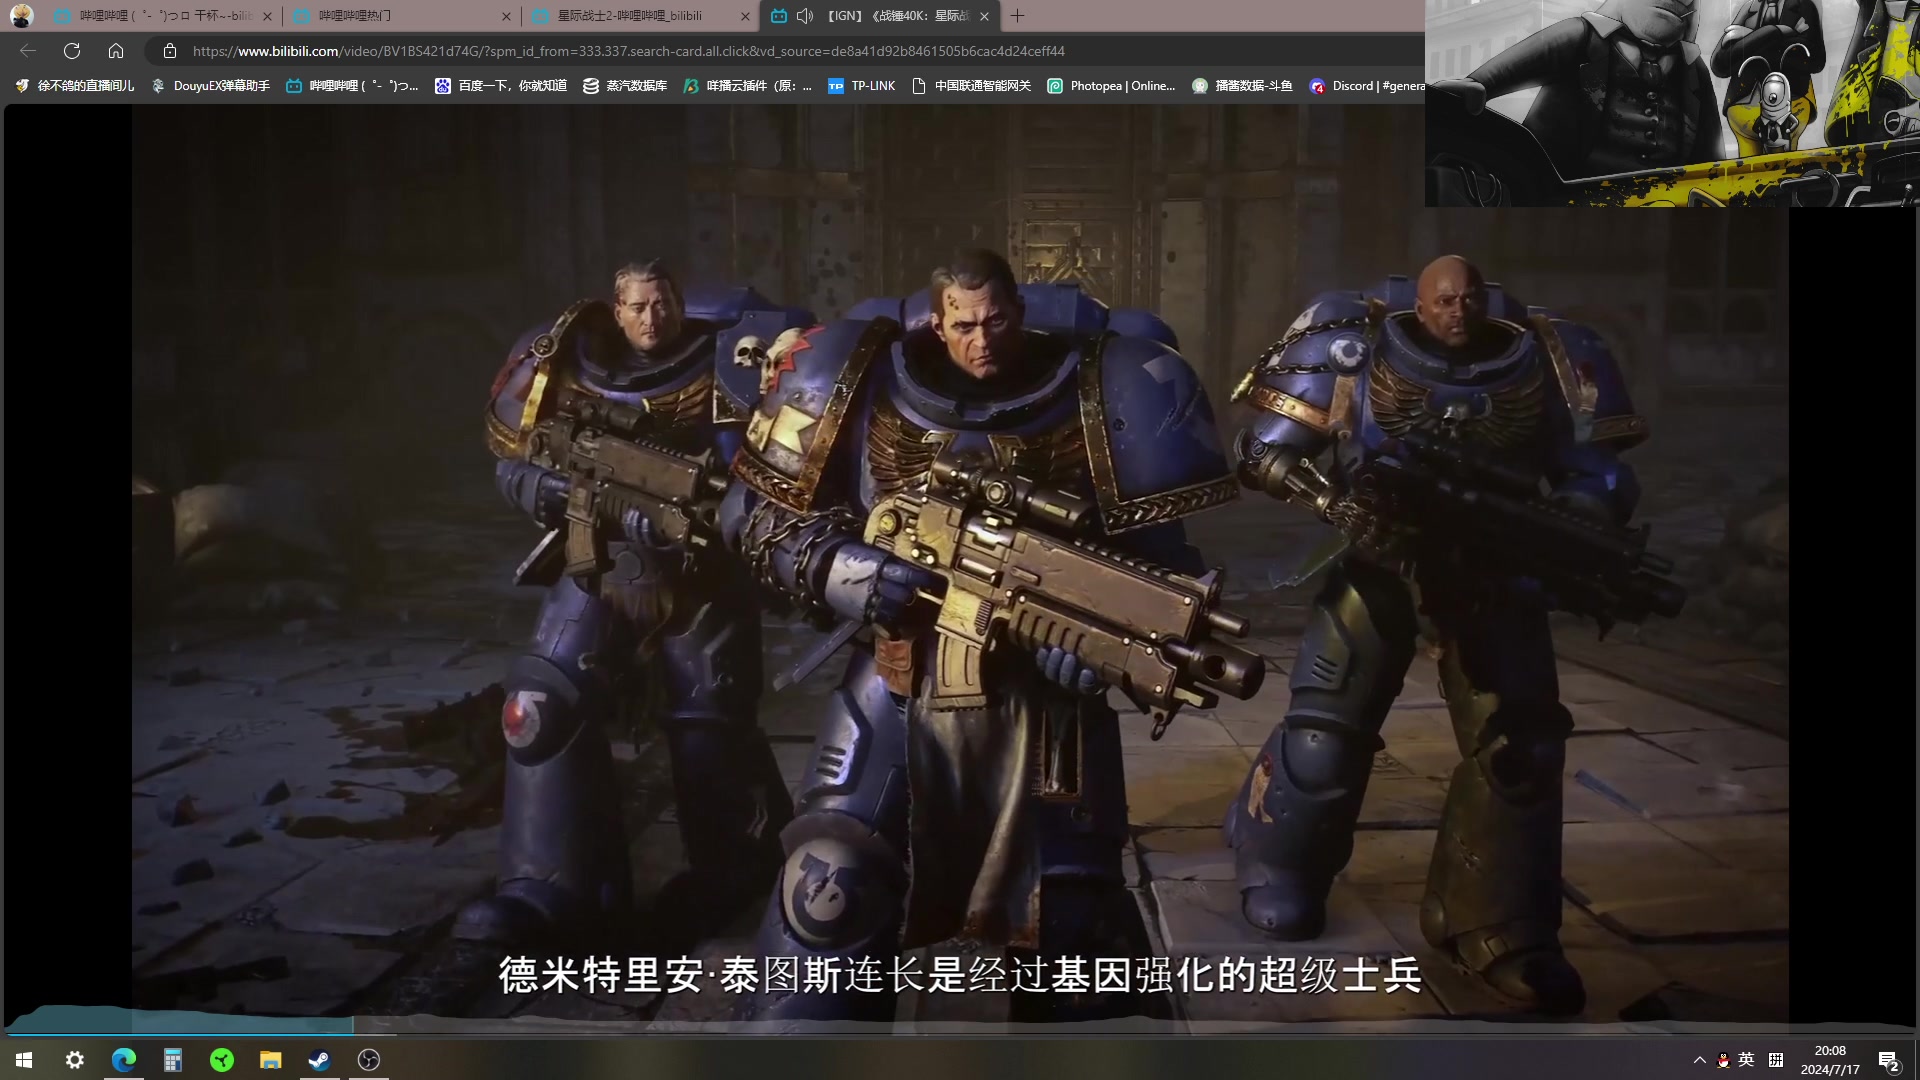Open OBS Studio from the taskbar
Image resolution: width=1920 pixels, height=1080 pixels.
pyautogui.click(x=369, y=1060)
